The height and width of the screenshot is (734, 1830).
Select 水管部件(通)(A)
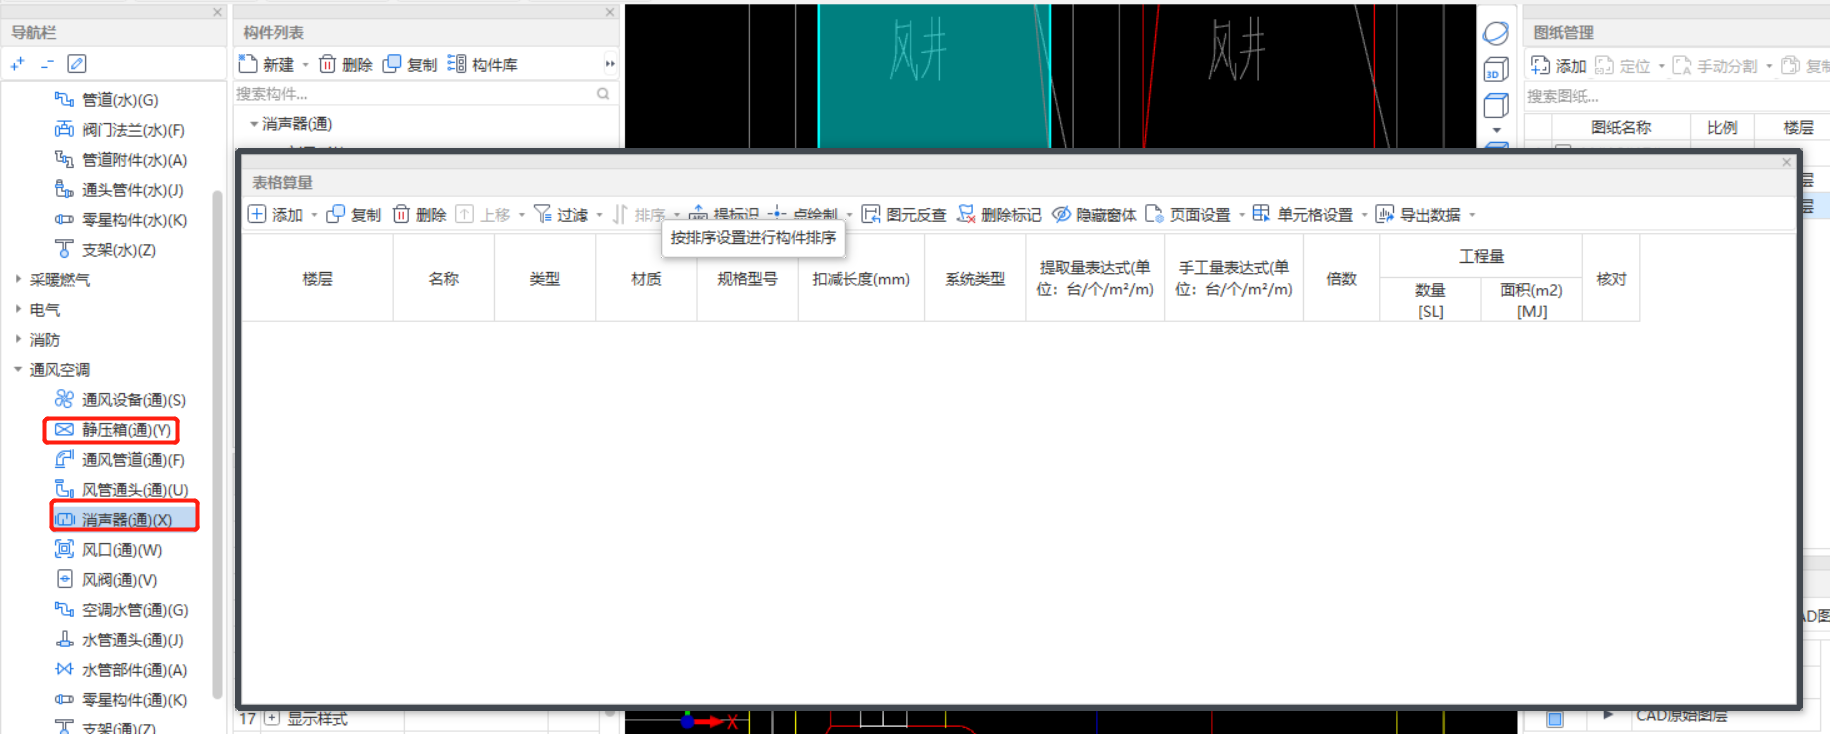point(120,670)
